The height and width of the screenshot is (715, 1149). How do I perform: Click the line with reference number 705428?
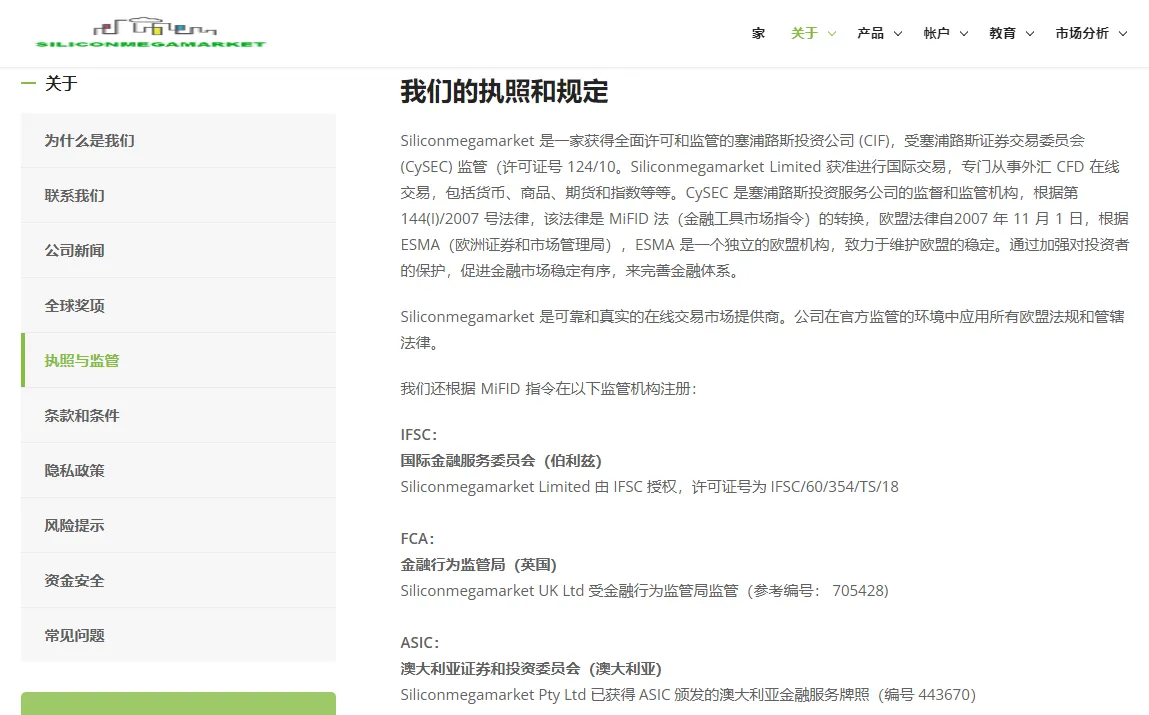click(644, 590)
